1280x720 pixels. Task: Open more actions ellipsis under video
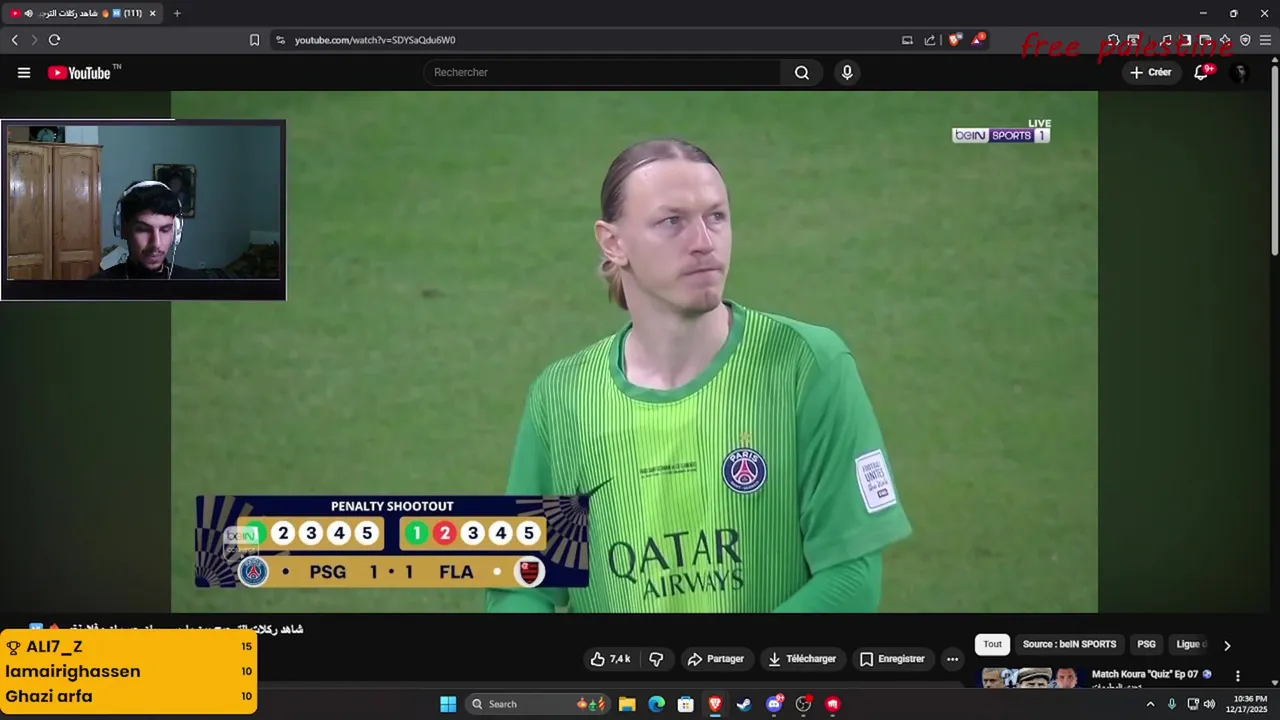(952, 659)
